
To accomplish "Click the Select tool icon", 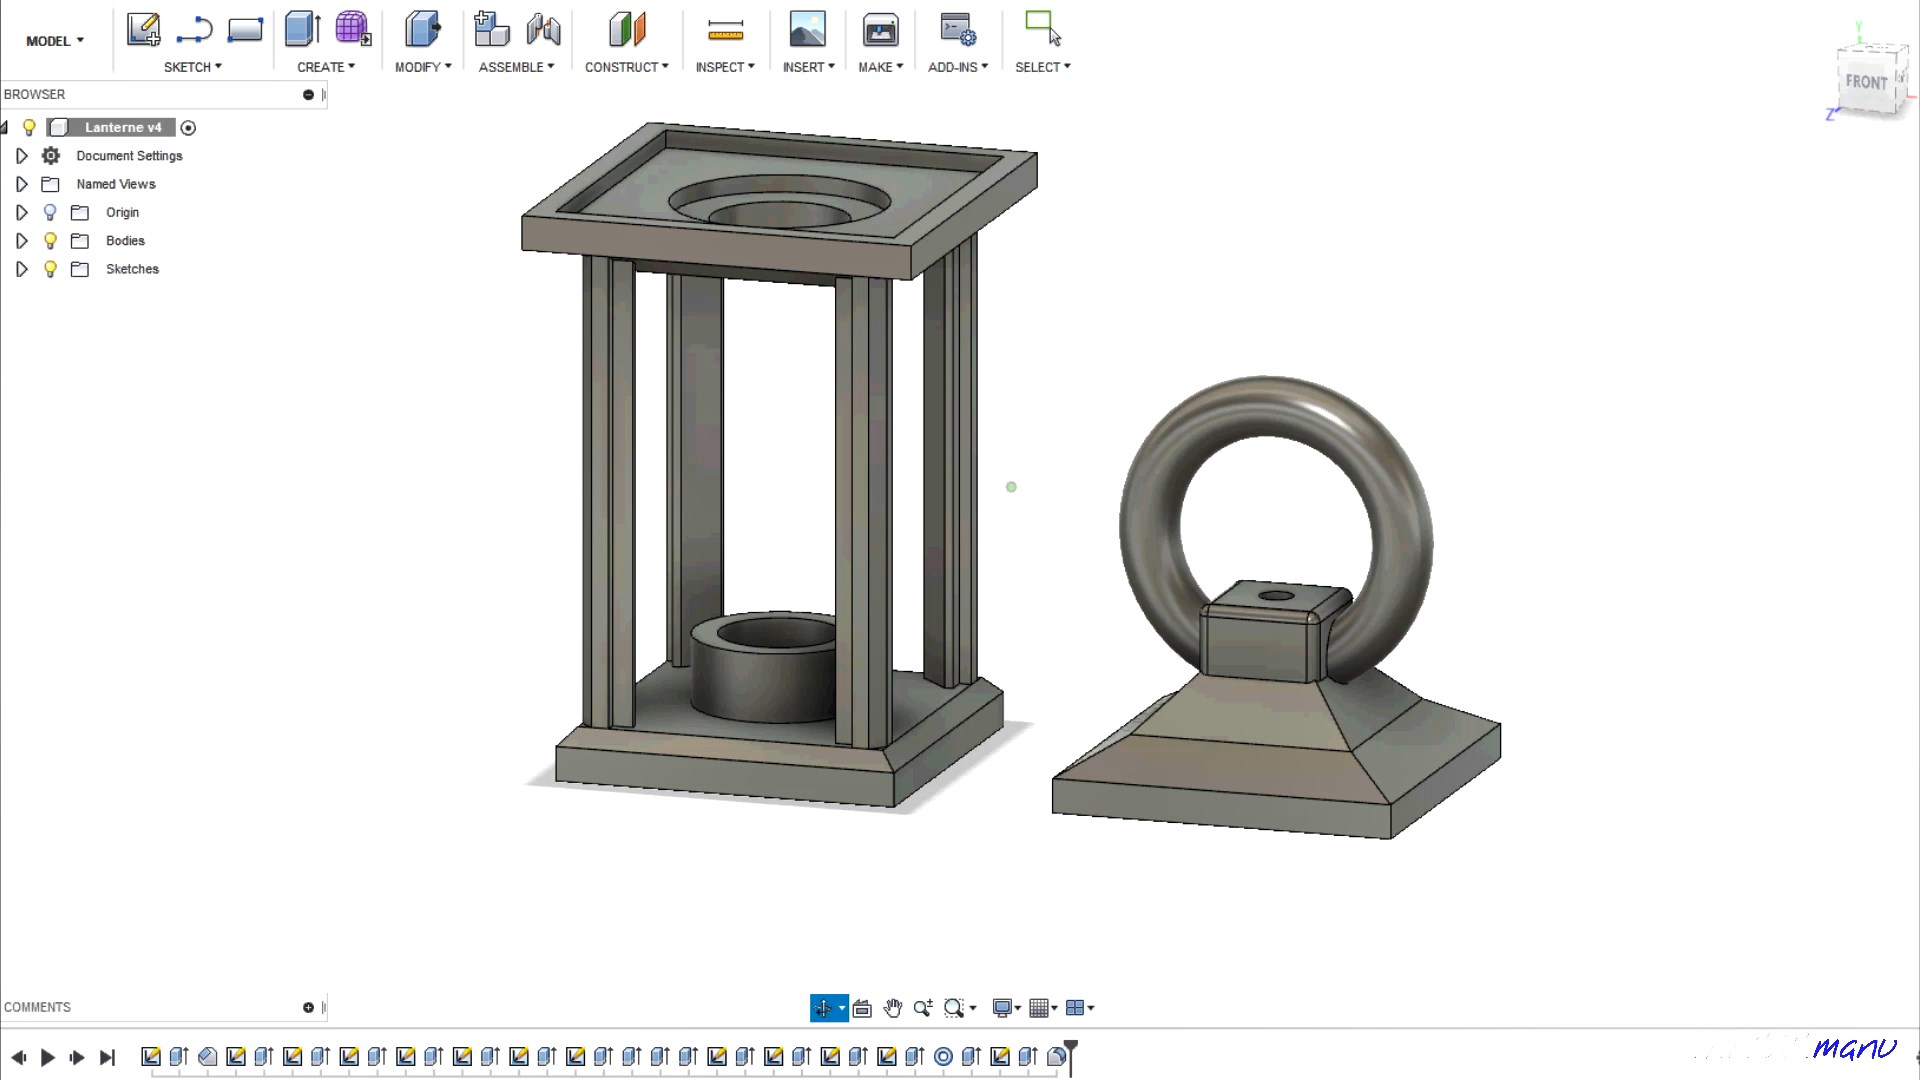I will (1043, 29).
